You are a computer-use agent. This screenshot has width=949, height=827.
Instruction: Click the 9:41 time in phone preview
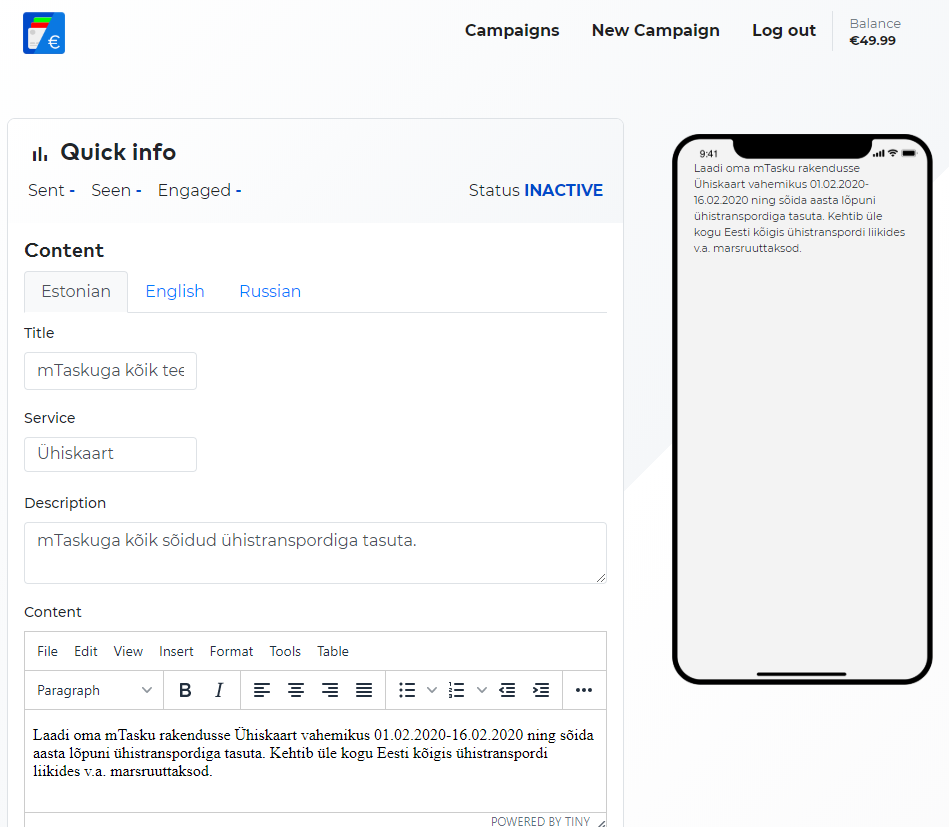point(708,154)
